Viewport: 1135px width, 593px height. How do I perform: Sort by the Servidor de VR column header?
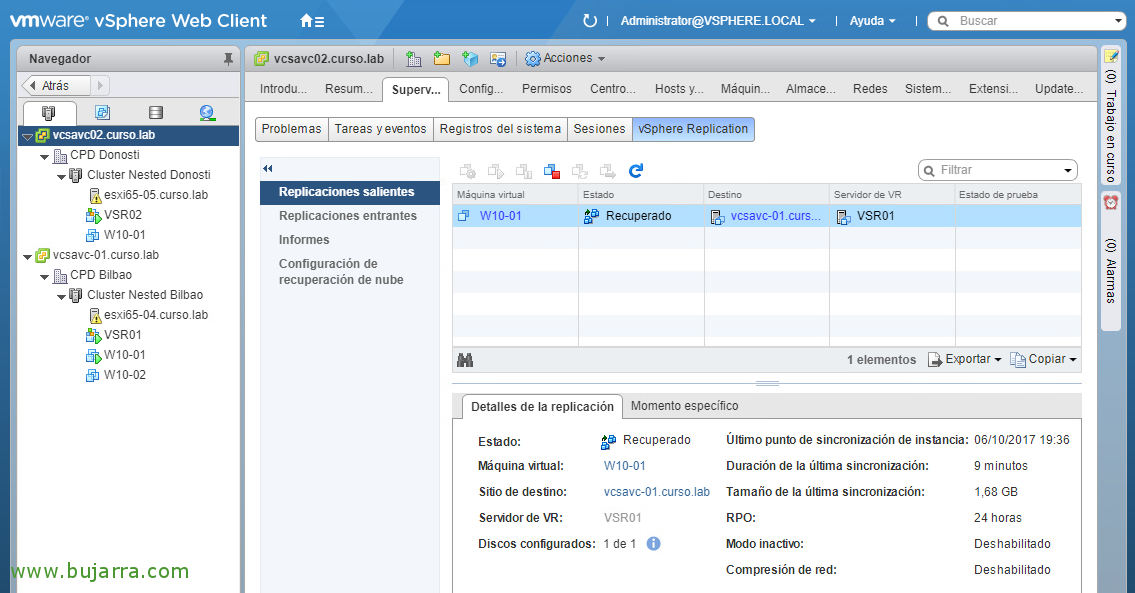(892, 195)
